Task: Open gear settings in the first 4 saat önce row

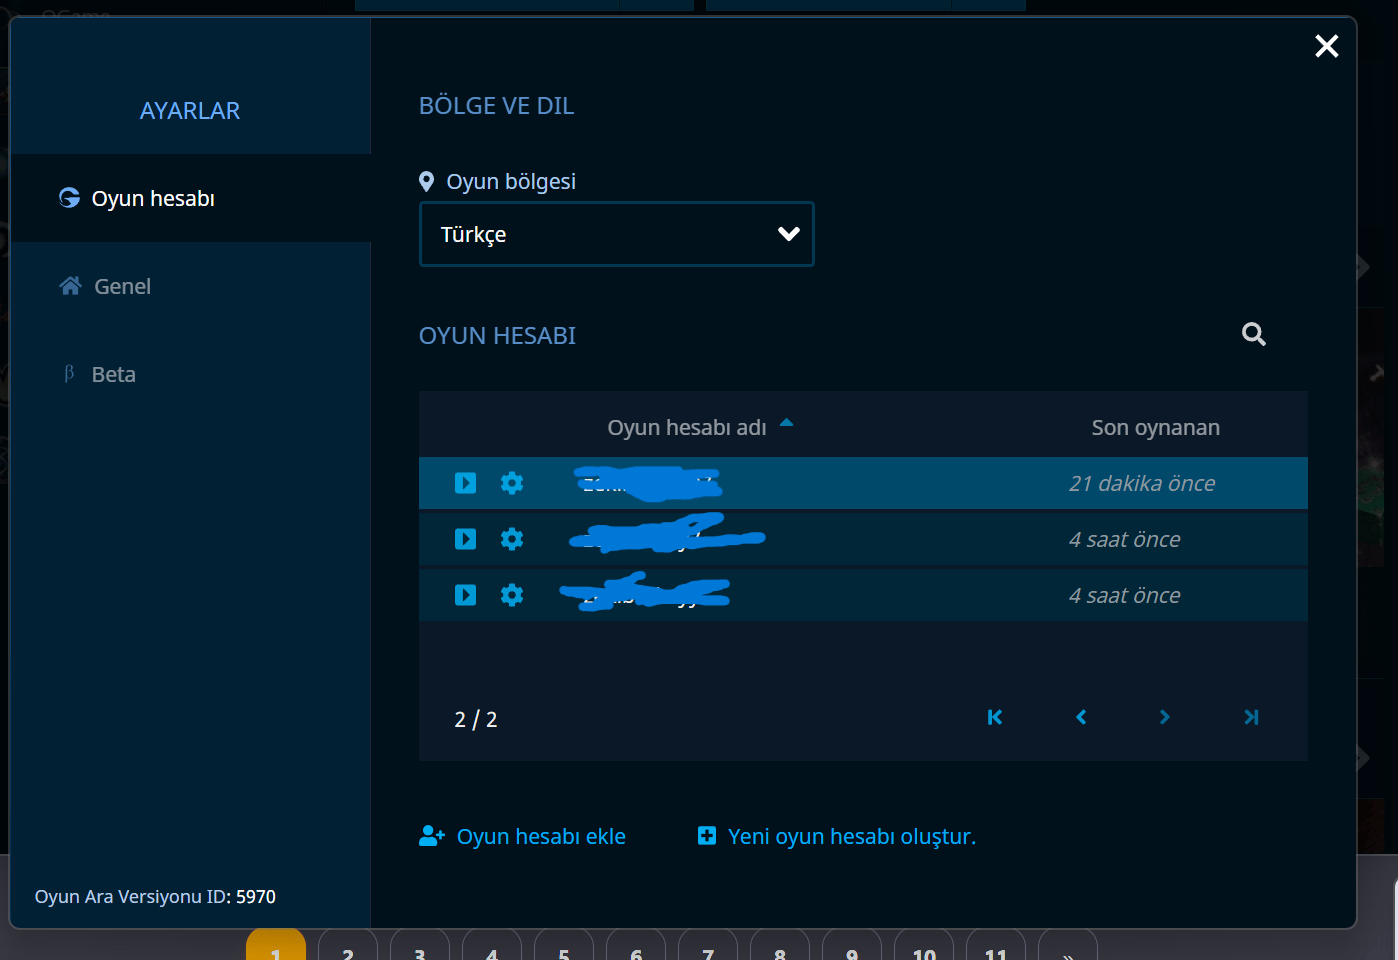Action: tap(512, 539)
